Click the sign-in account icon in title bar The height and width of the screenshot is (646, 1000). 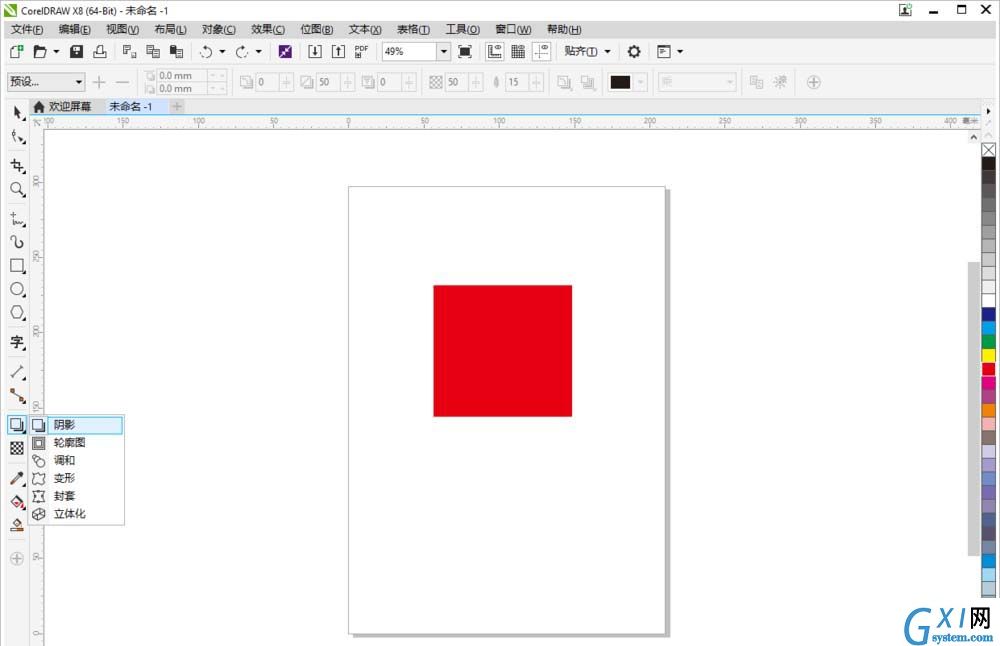906,10
